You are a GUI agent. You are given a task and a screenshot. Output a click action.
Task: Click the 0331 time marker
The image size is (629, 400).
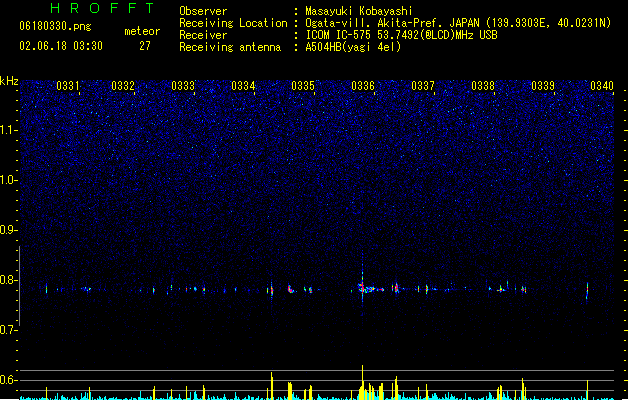67,86
